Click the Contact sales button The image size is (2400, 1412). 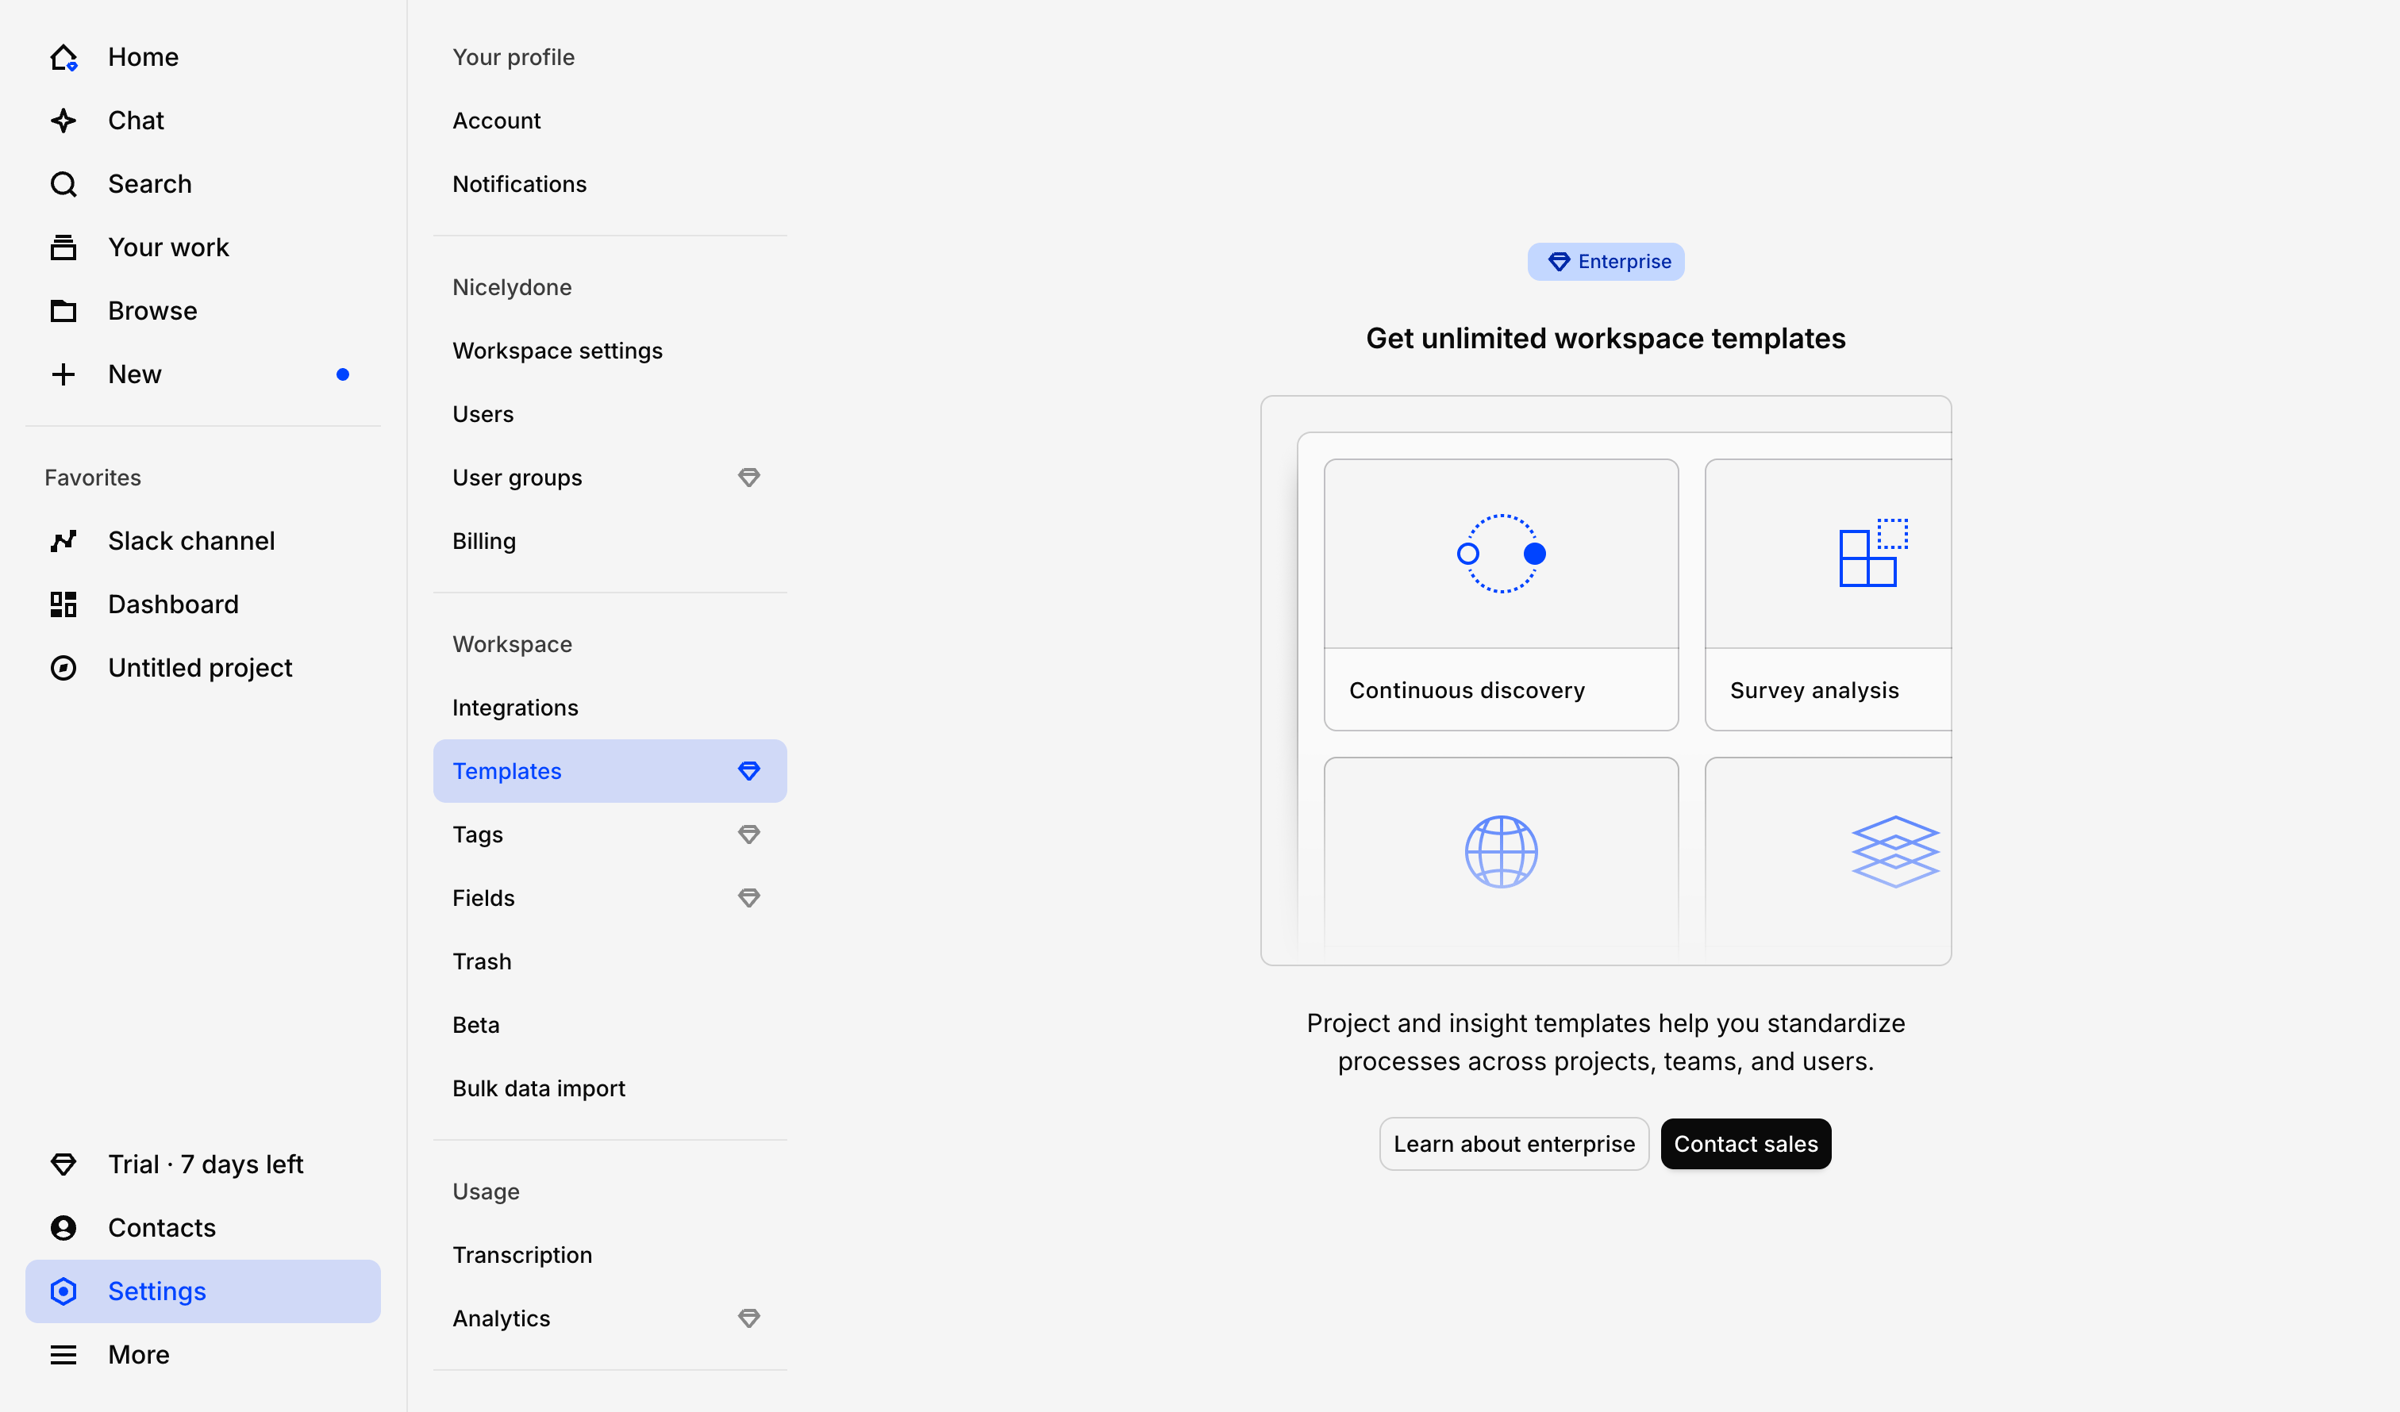1746,1144
